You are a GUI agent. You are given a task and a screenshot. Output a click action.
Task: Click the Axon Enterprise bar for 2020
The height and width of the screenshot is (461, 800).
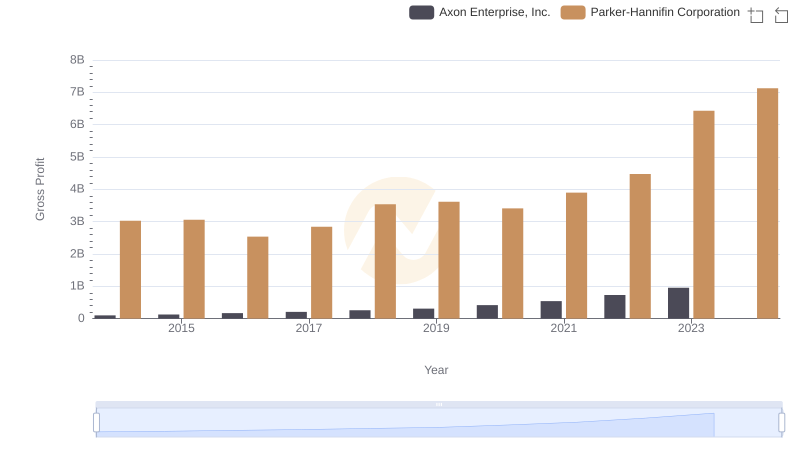[487, 312]
